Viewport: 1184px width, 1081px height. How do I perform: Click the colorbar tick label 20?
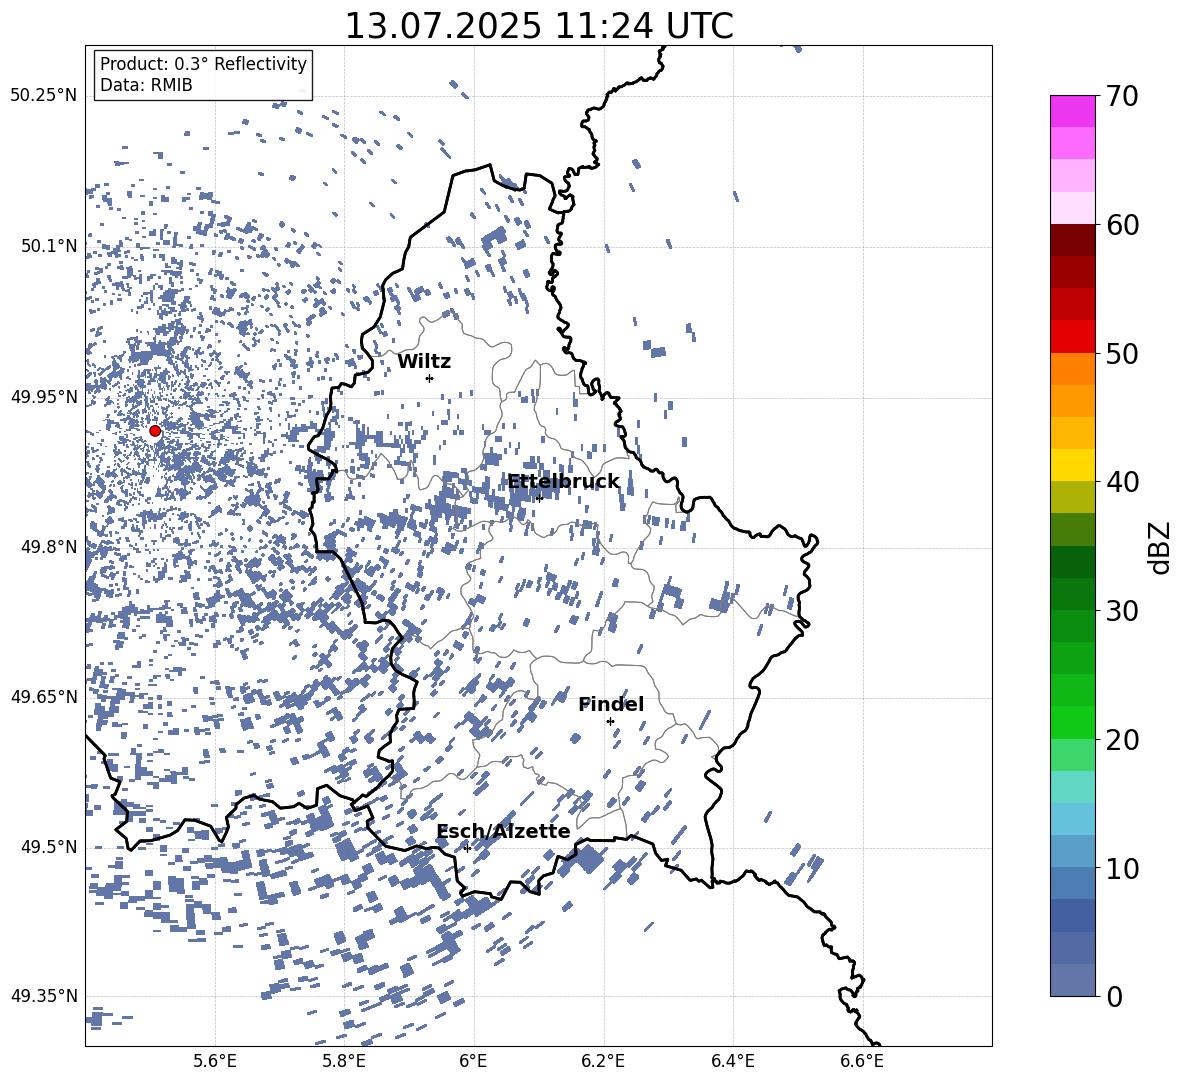coord(1122,740)
